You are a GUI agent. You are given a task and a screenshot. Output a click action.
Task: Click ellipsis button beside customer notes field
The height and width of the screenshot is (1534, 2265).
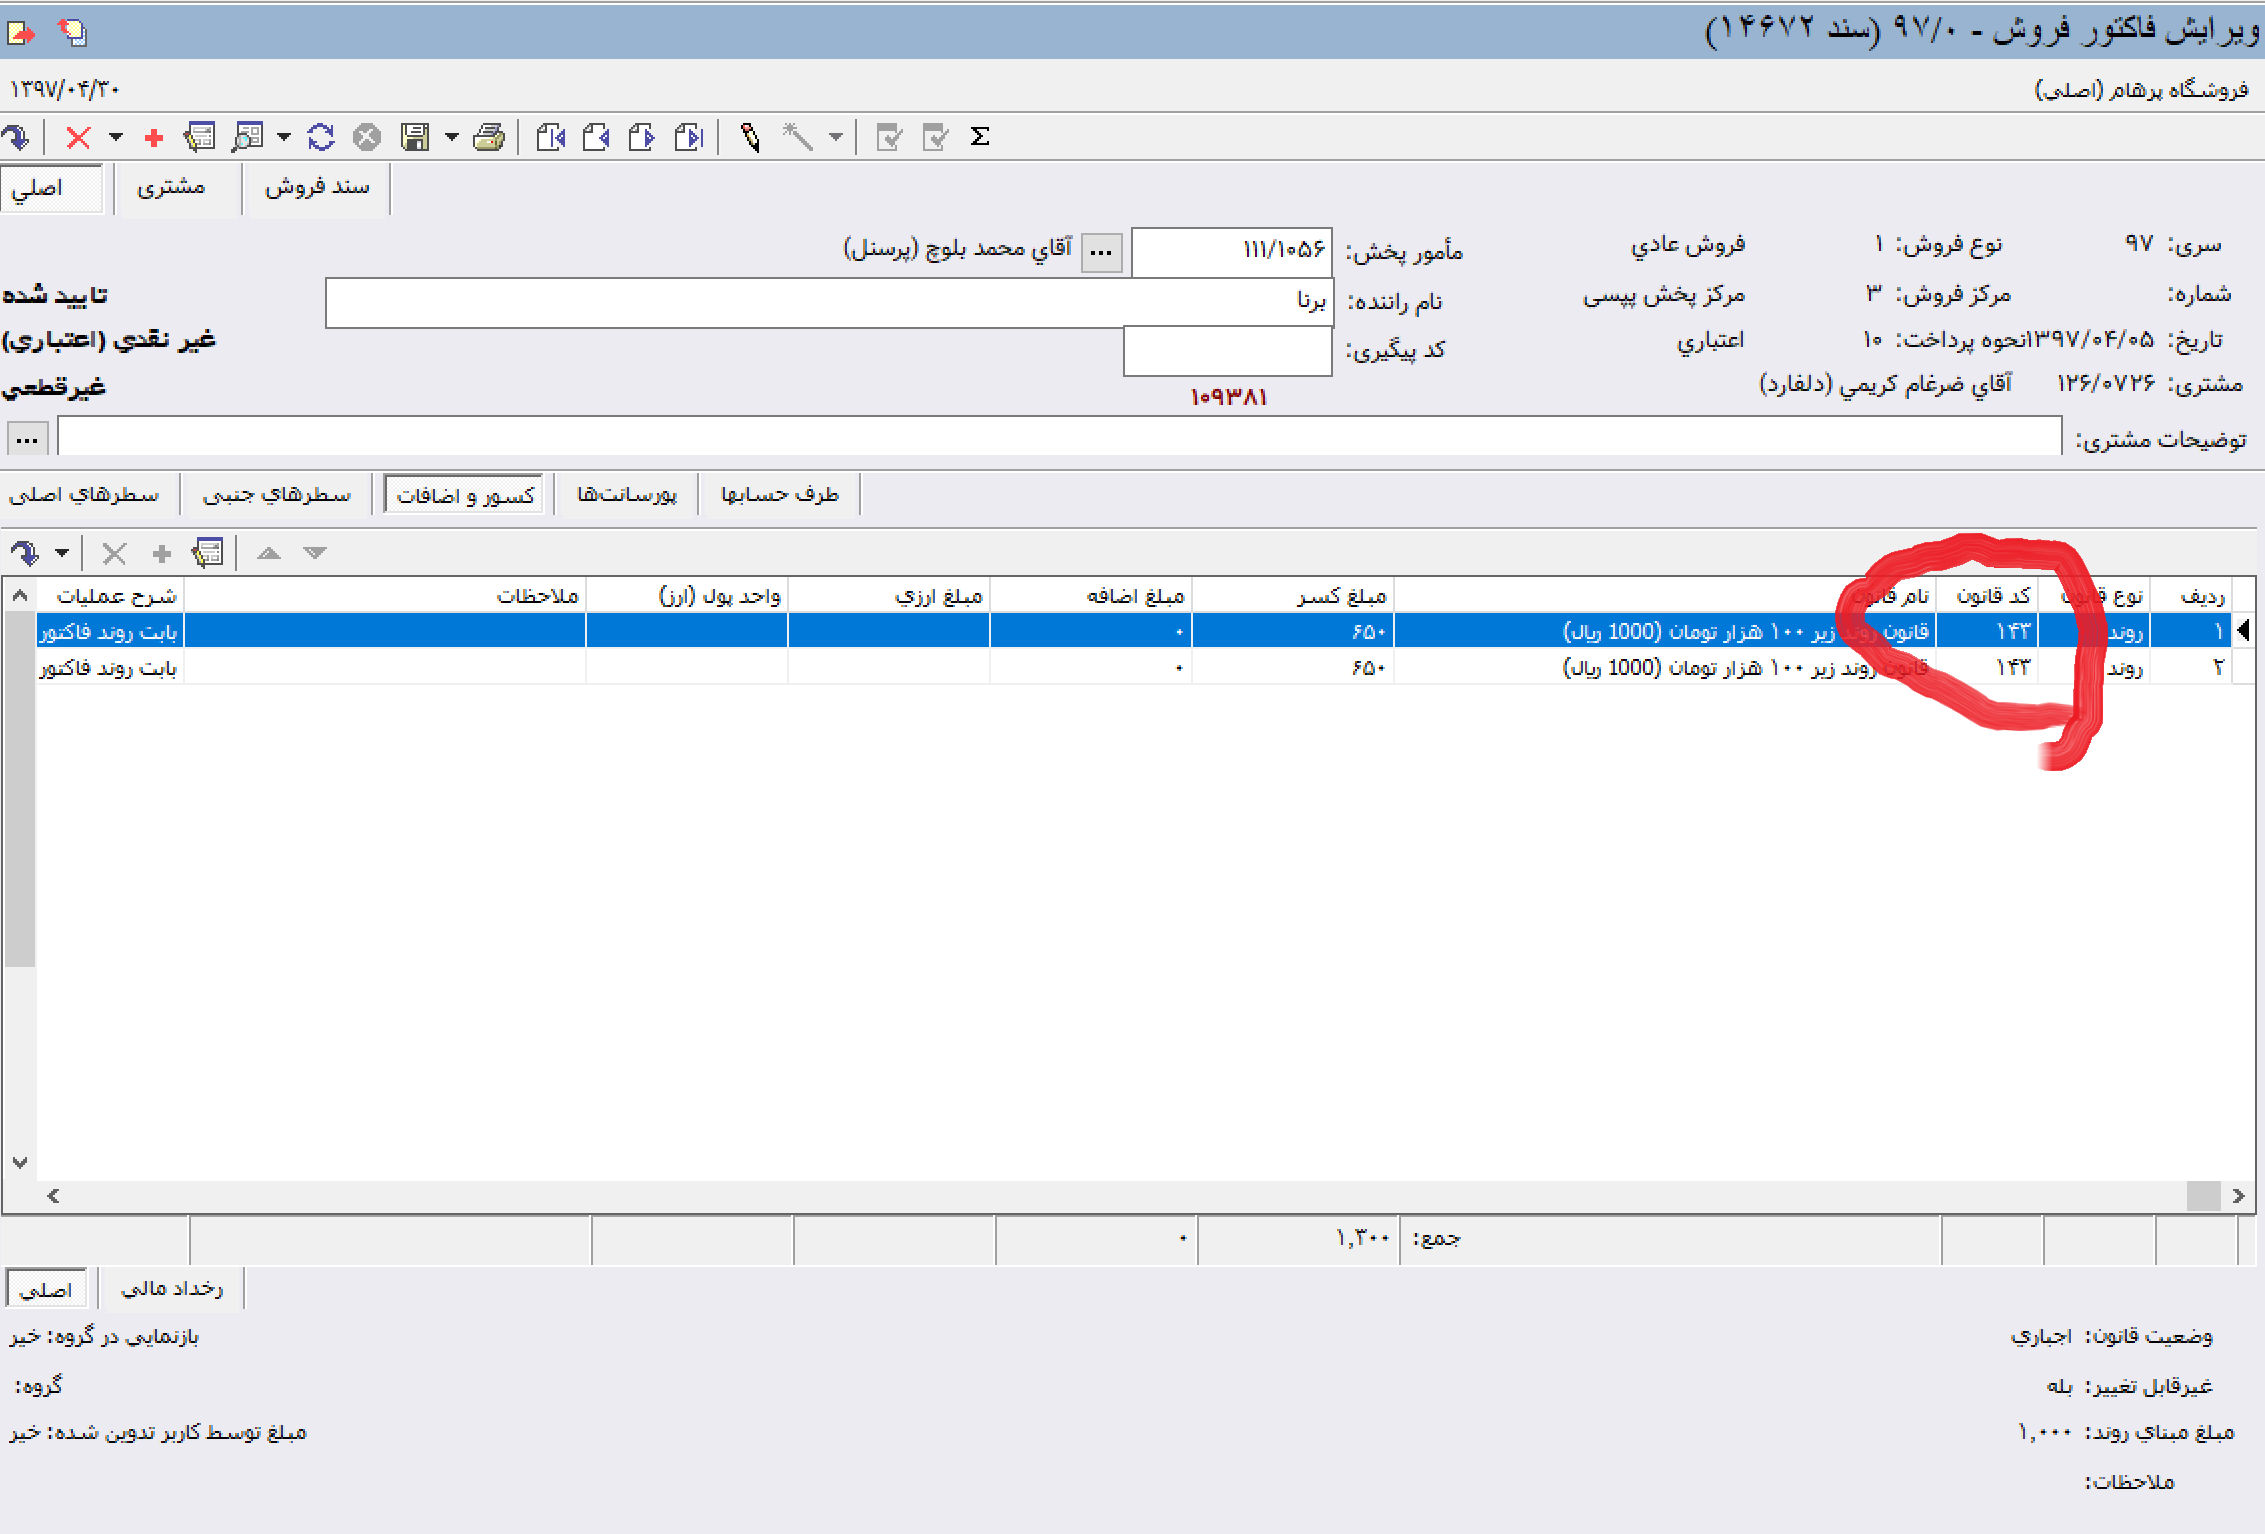27,439
